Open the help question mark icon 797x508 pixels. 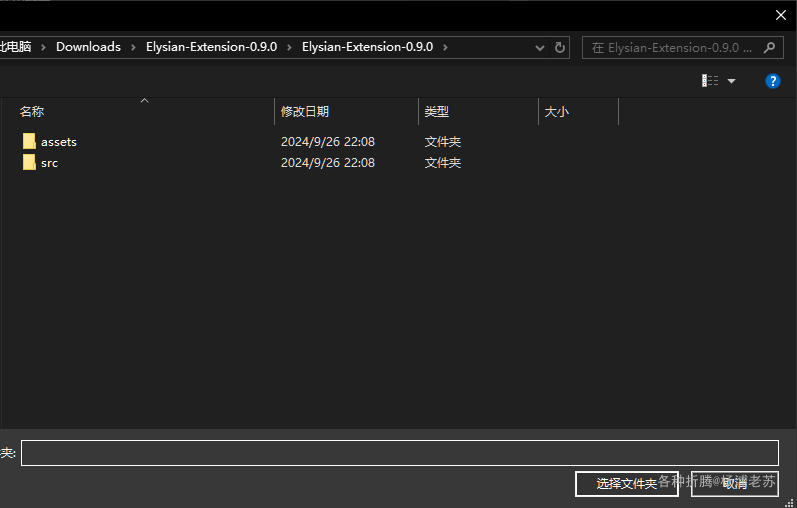point(773,81)
